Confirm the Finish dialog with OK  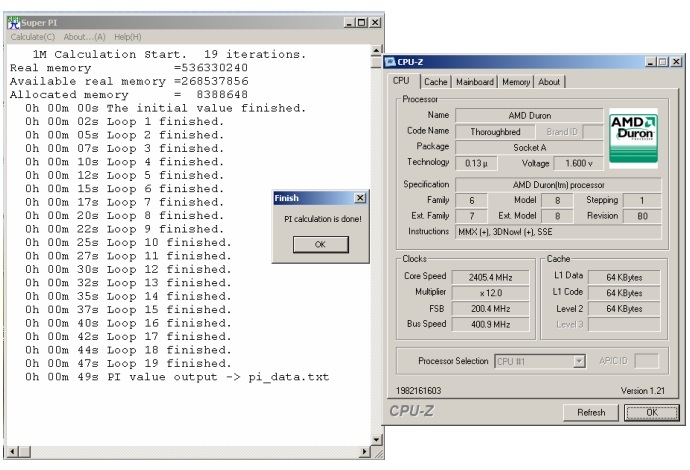coord(320,244)
